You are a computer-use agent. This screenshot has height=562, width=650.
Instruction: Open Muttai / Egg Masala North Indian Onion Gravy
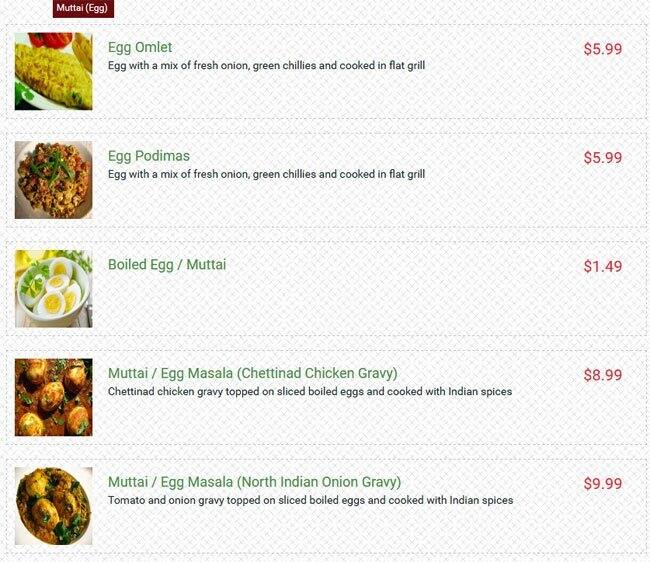254,482
